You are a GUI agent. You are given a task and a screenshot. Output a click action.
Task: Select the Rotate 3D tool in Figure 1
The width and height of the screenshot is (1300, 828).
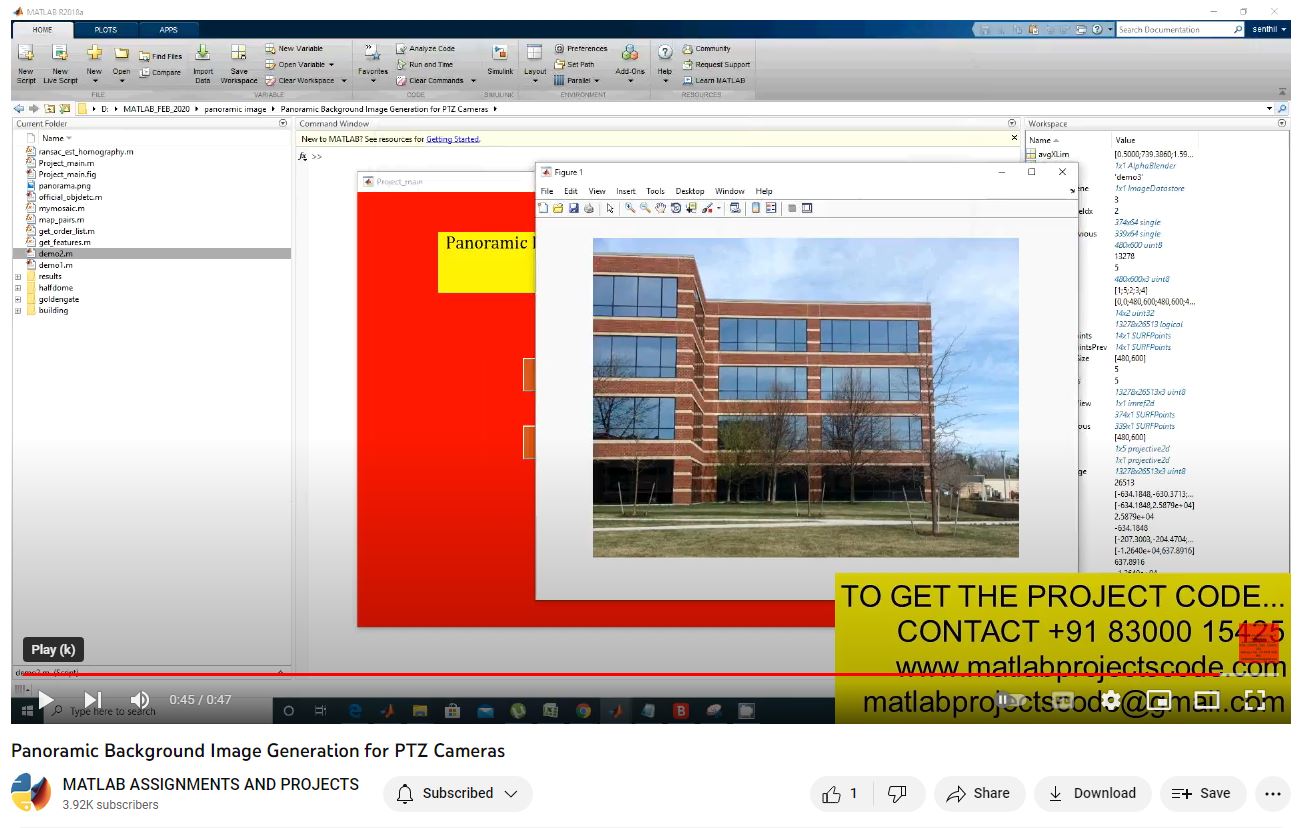pyautogui.click(x=676, y=208)
